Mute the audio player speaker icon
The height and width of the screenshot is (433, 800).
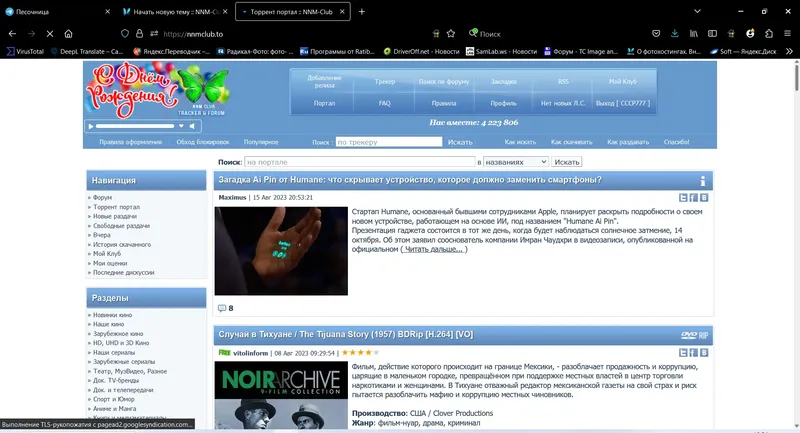coord(192,126)
